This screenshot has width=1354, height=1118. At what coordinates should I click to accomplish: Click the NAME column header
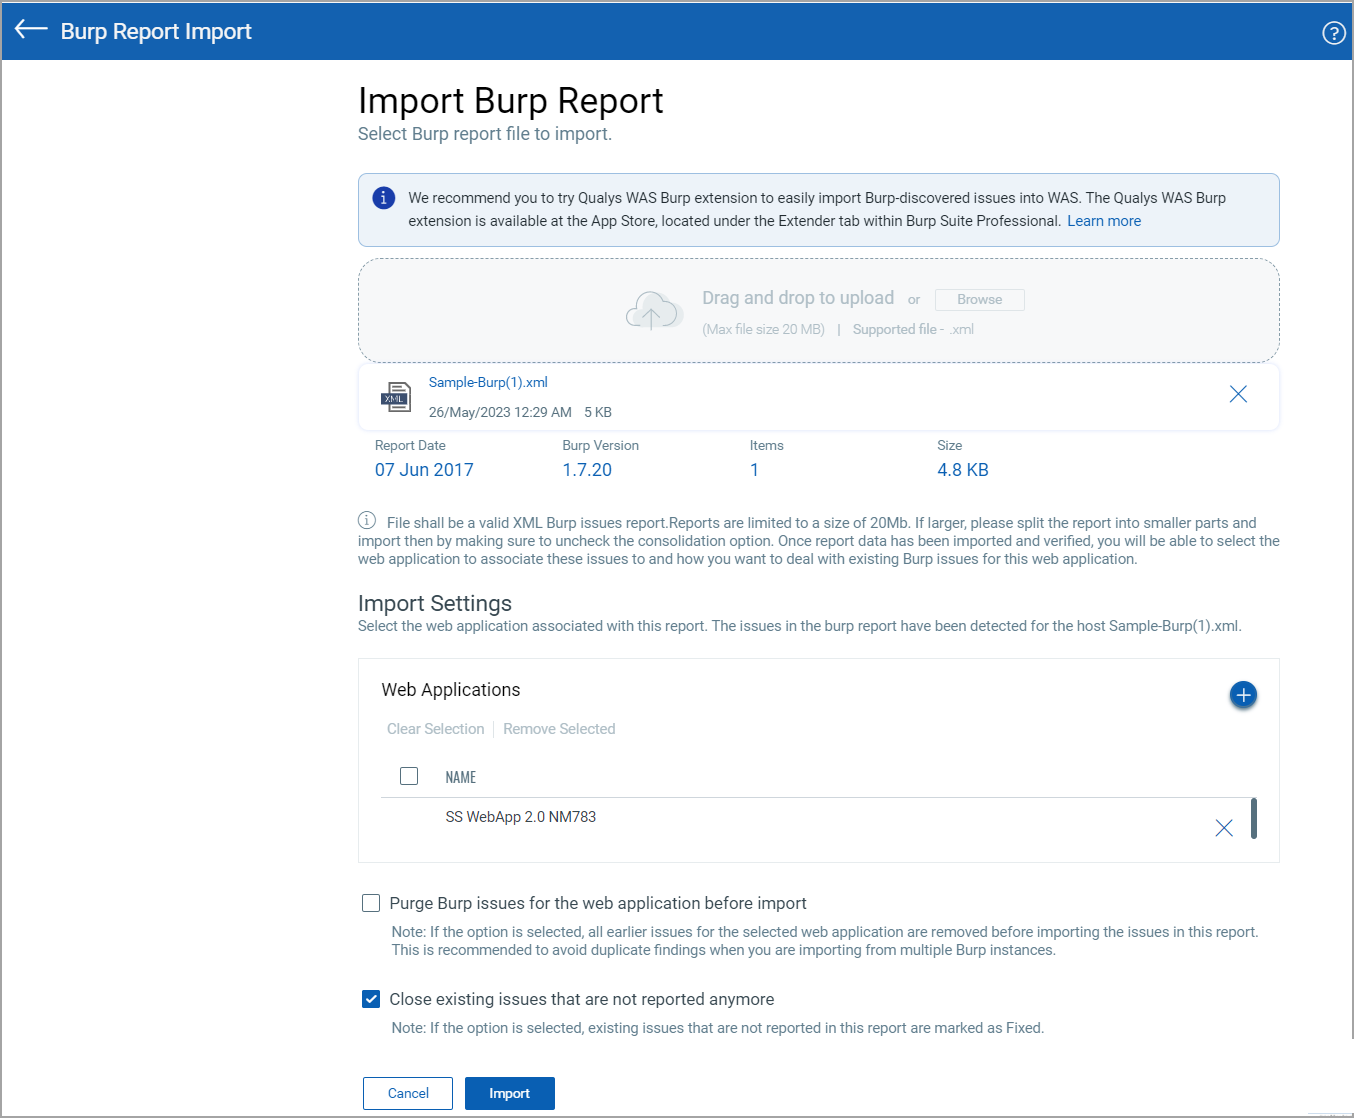(460, 777)
